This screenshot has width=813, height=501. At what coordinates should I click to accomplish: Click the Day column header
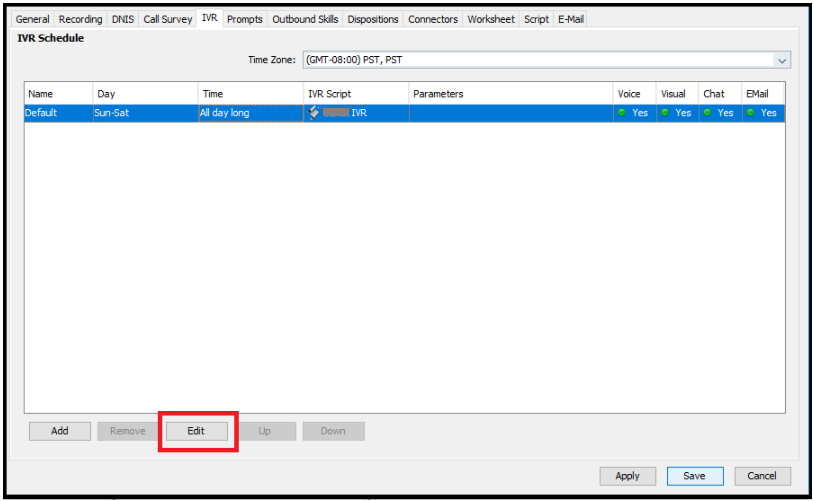pos(145,94)
